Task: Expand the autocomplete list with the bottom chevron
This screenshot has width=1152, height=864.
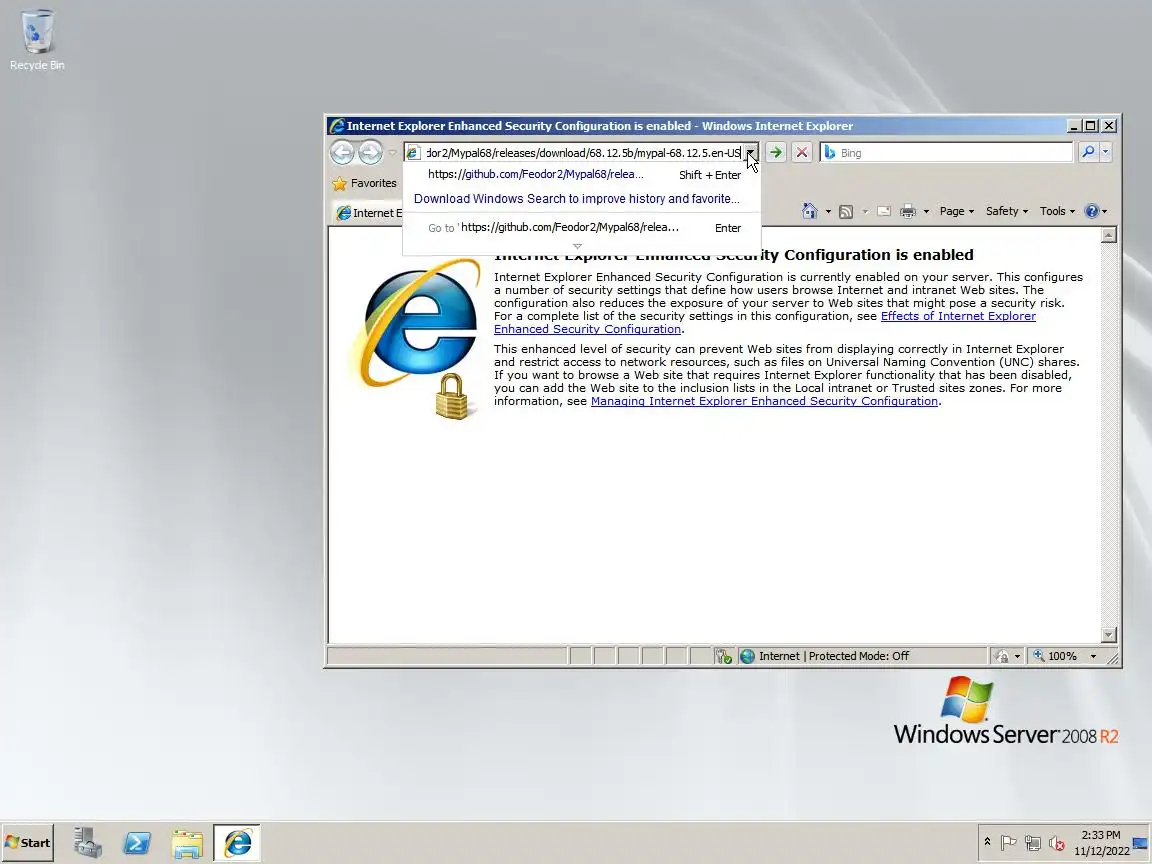Action: click(577, 246)
